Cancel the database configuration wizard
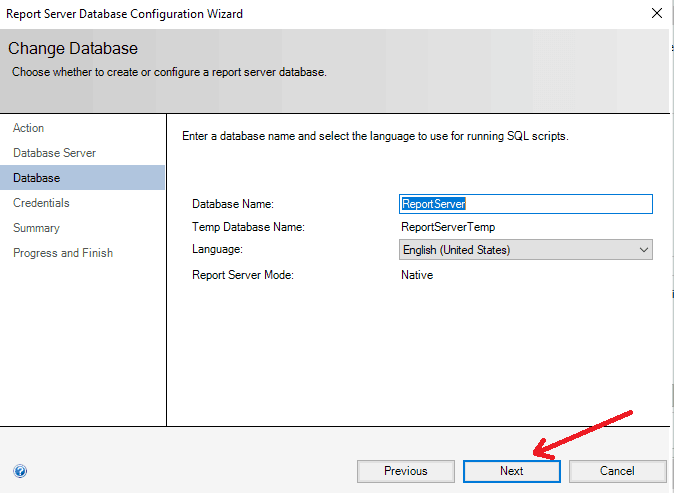The image size is (674, 493). click(x=617, y=471)
